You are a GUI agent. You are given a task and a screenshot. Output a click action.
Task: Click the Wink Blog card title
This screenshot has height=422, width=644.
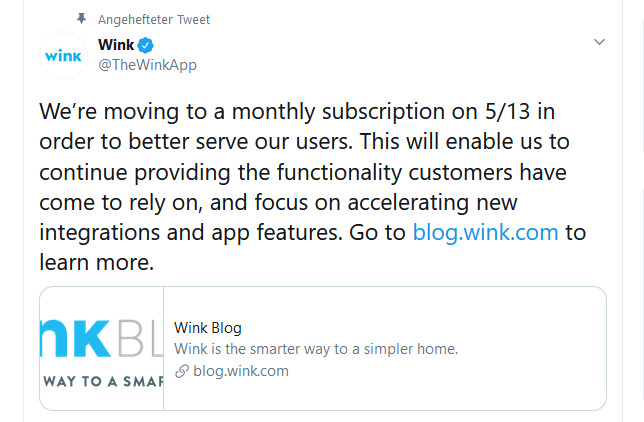pyautogui.click(x=208, y=328)
